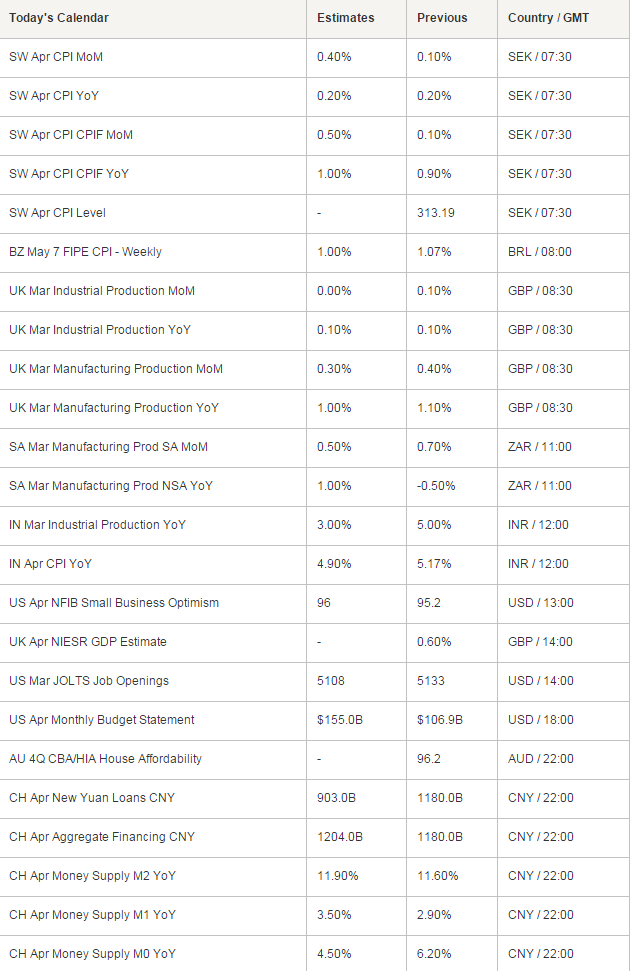
Task: Click the Country / GMT column header
Action: (x=548, y=18)
